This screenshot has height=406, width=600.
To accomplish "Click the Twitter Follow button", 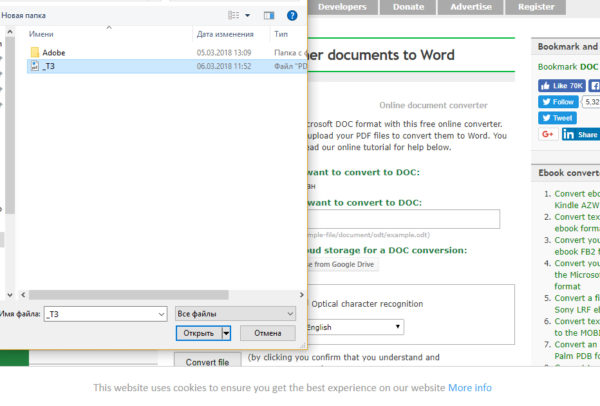I will click(558, 102).
